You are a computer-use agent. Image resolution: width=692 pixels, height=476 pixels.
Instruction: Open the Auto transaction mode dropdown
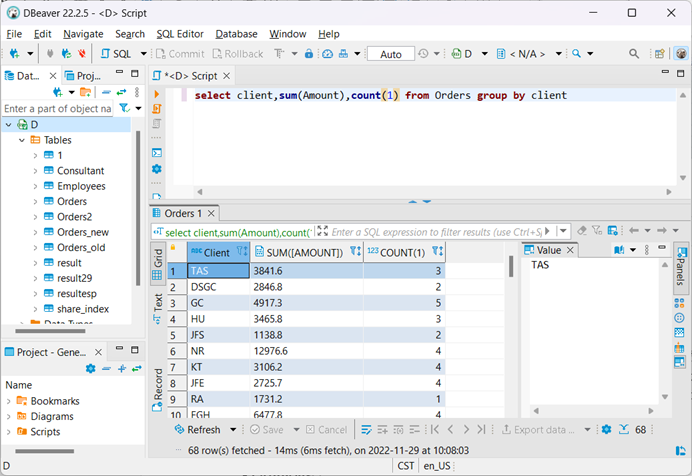click(x=390, y=53)
